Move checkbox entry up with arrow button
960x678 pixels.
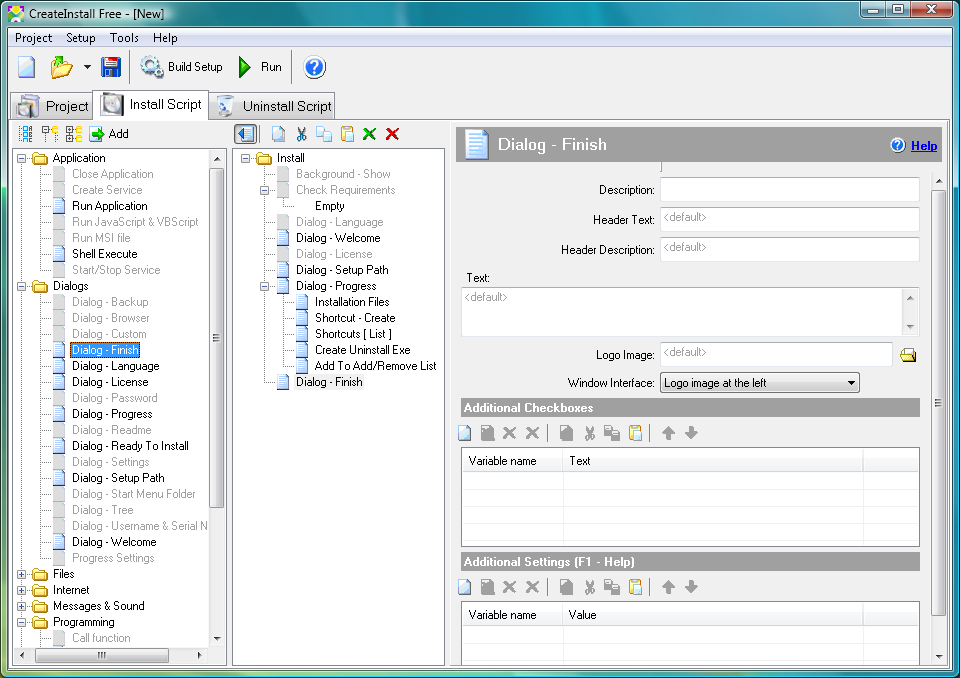[x=668, y=432]
